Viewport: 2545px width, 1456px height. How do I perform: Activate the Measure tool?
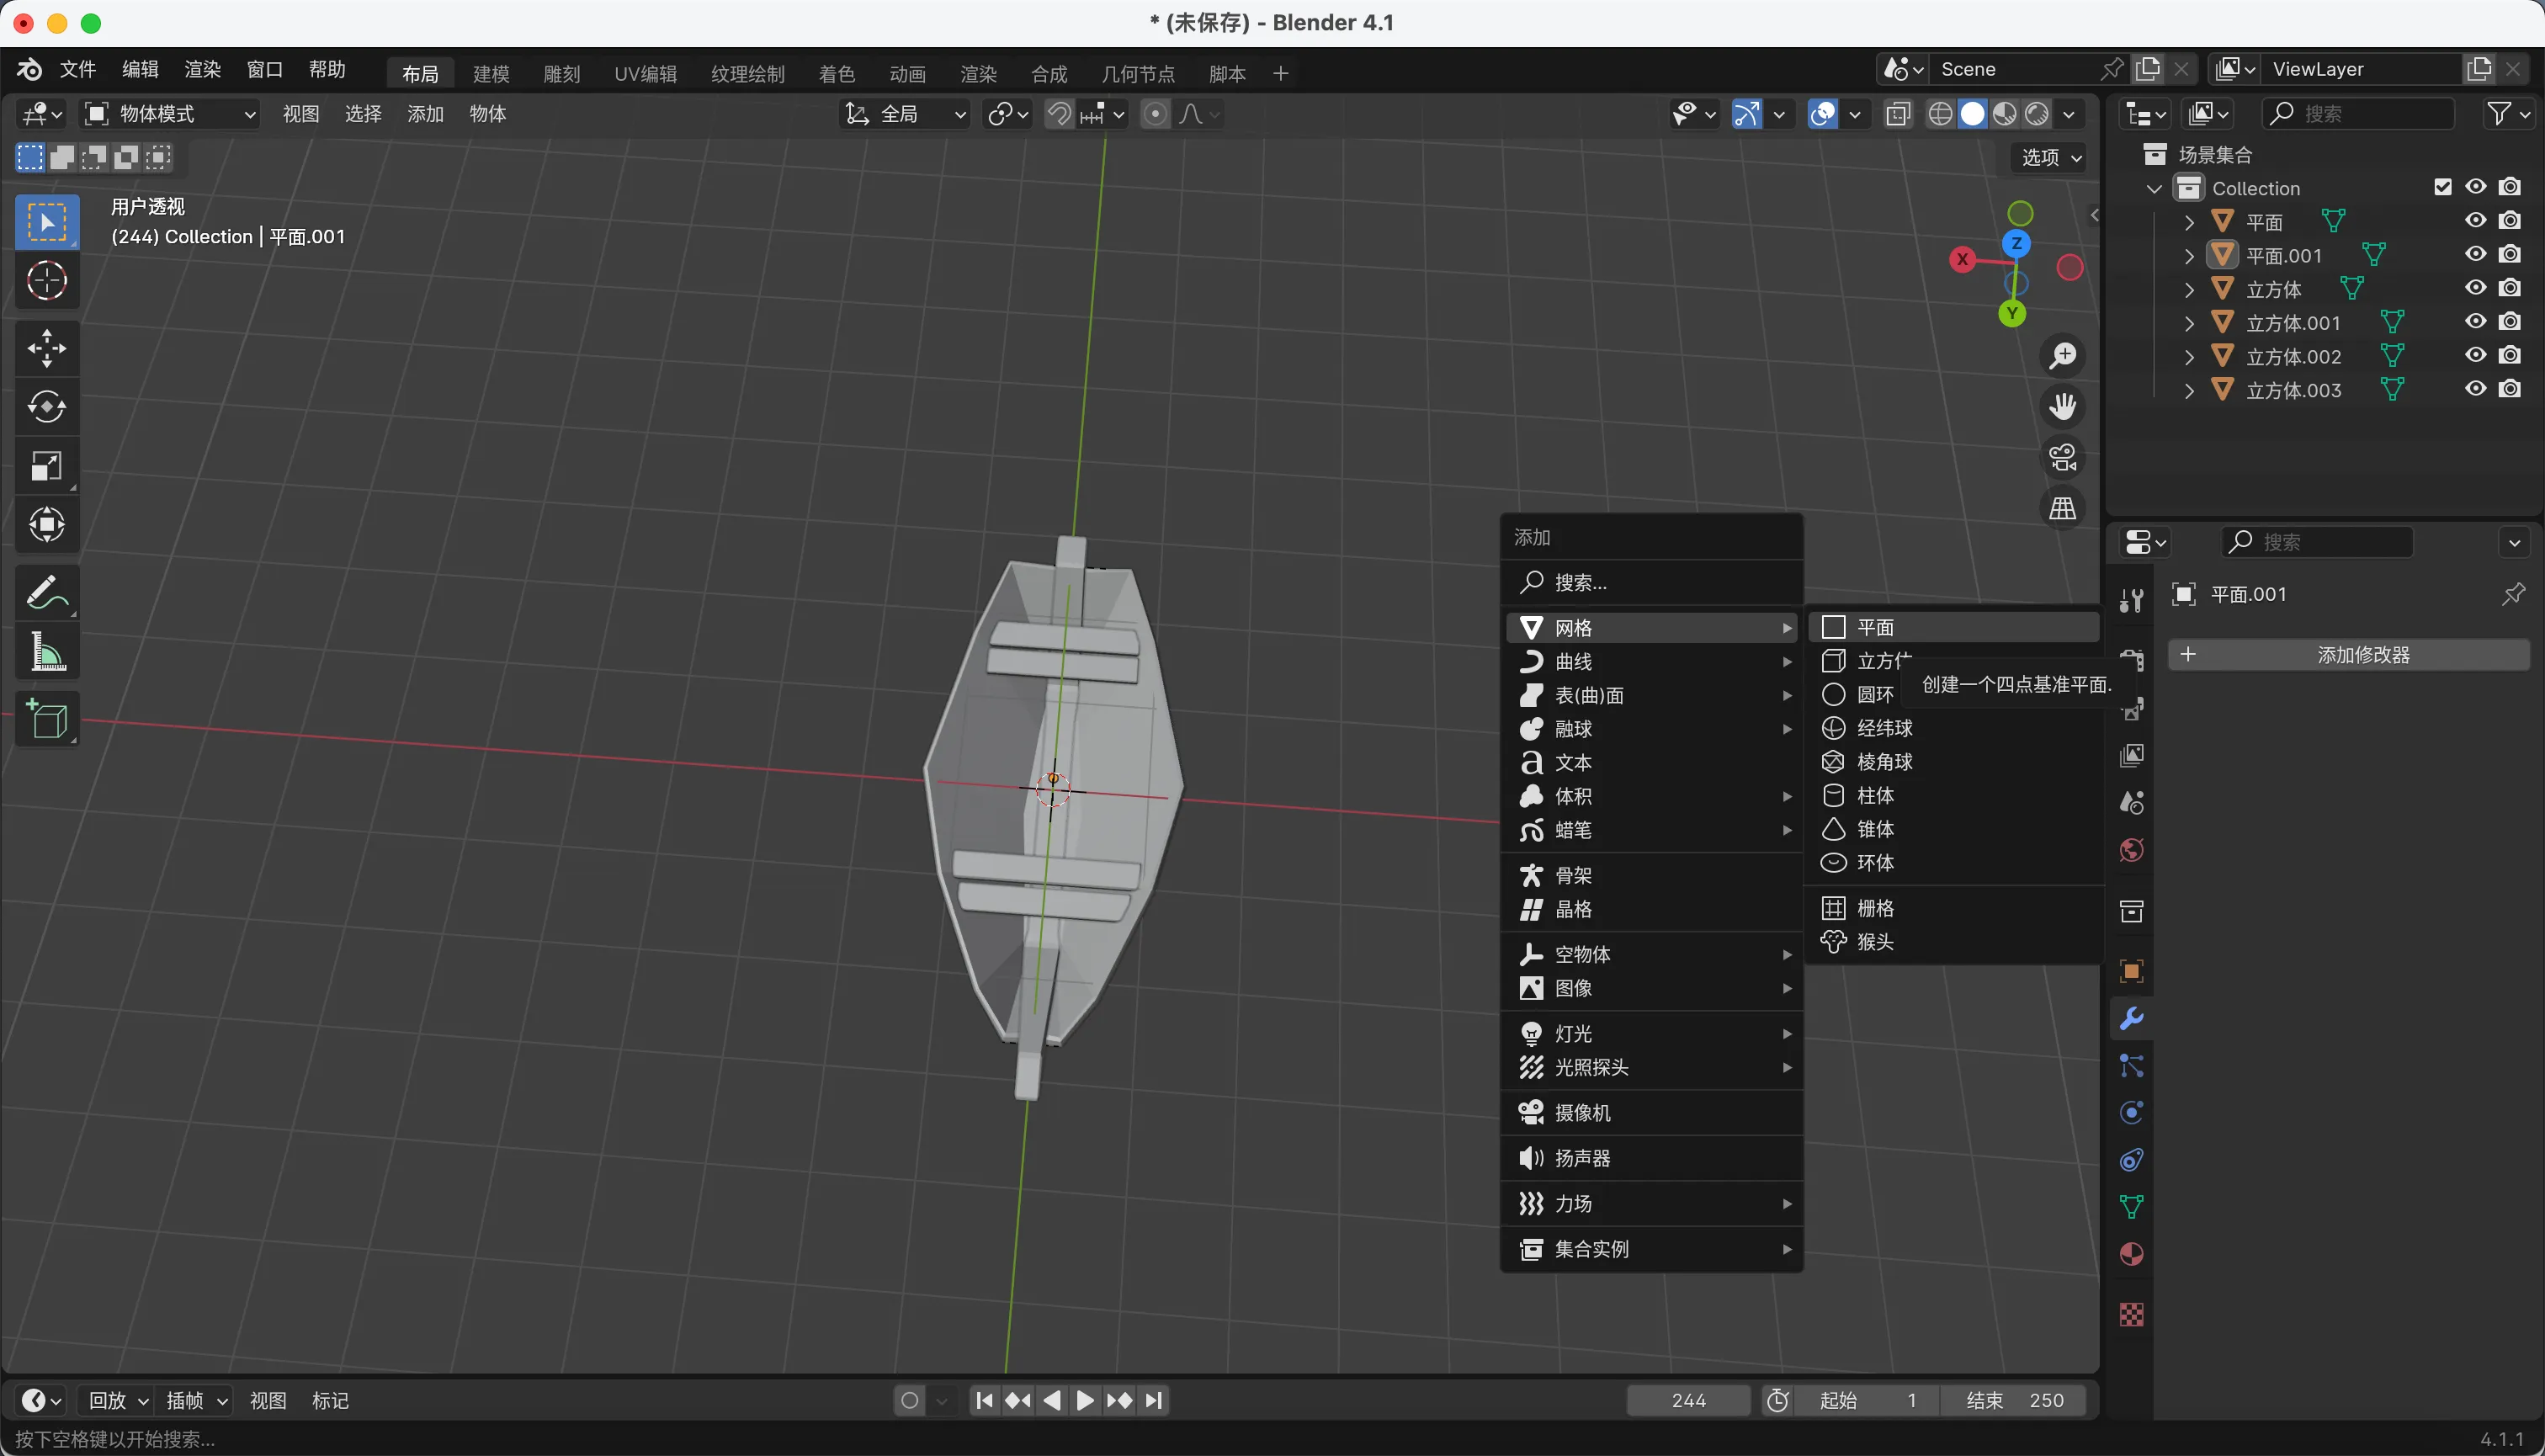click(x=47, y=653)
